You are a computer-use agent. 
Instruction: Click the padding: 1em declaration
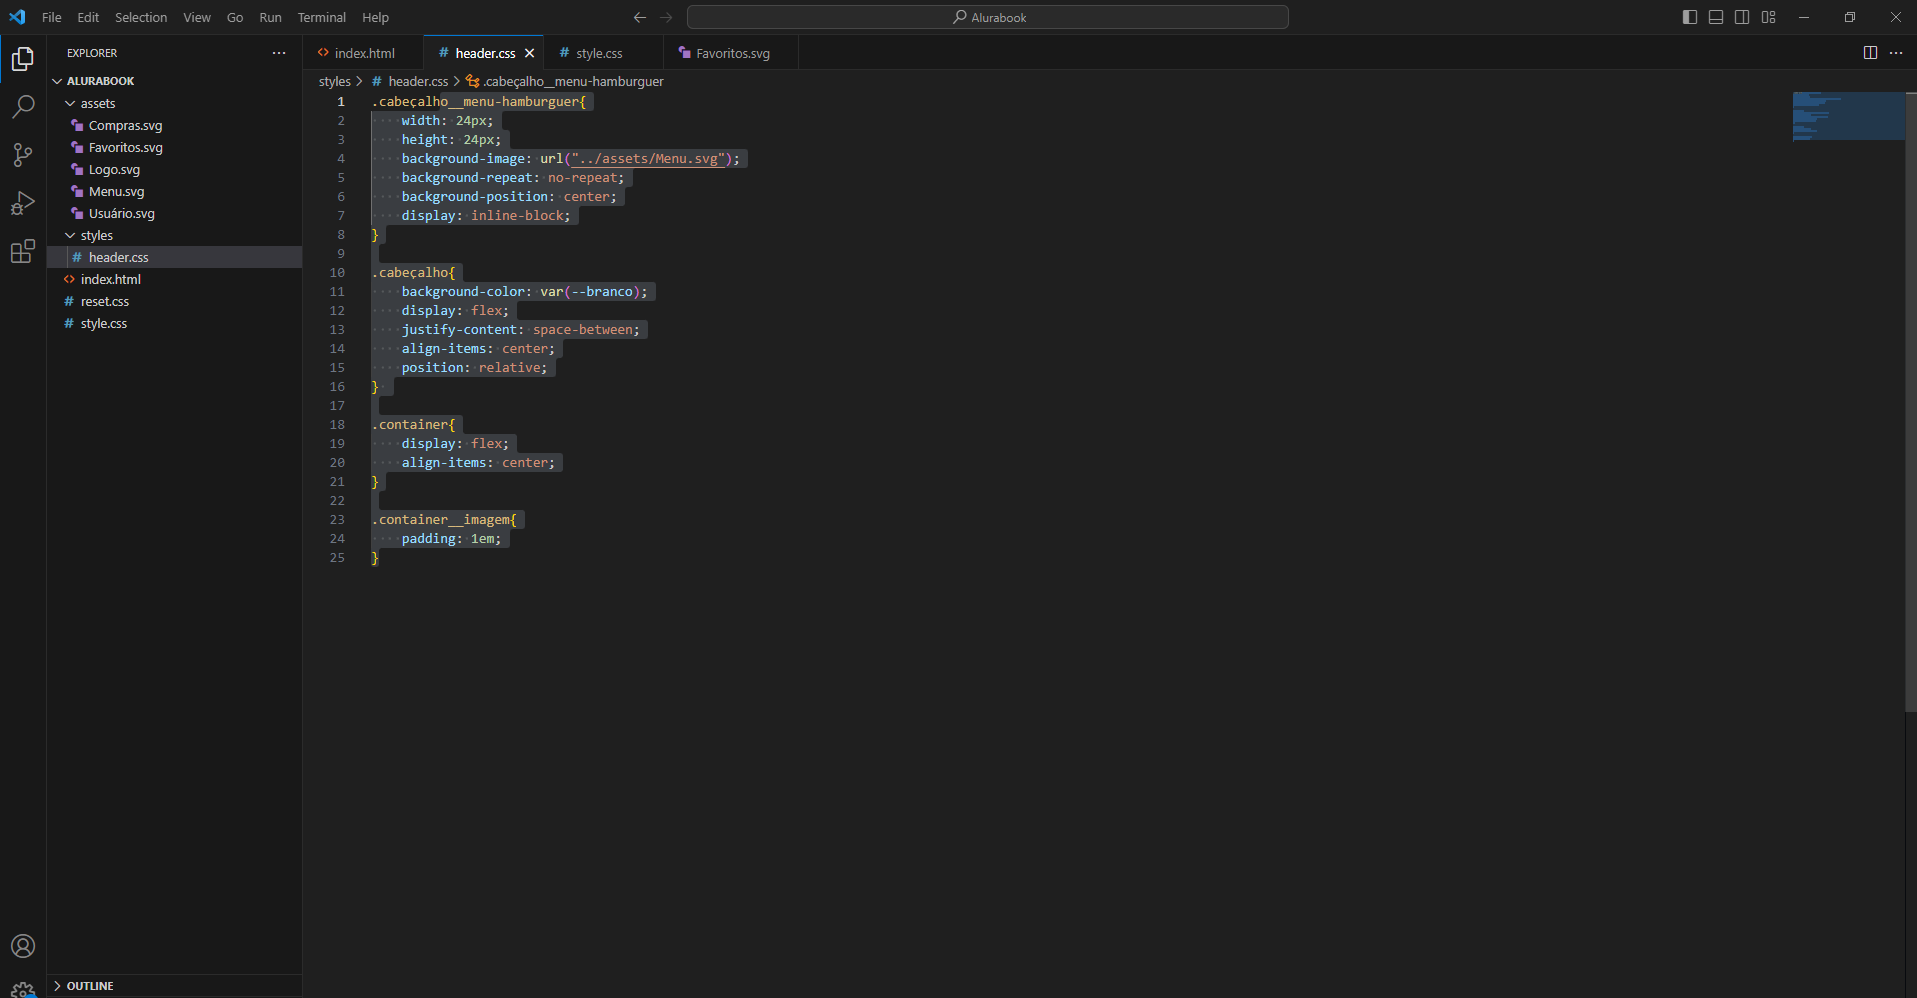[x=451, y=538]
